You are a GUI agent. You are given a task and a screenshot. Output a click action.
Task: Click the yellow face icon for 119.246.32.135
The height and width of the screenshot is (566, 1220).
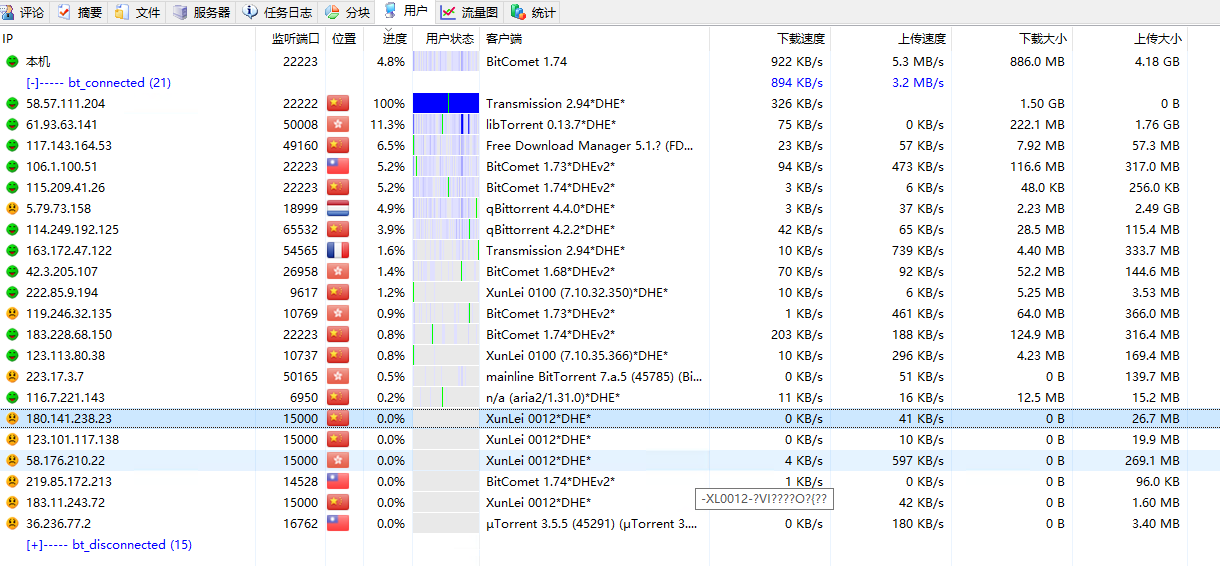tap(12, 314)
